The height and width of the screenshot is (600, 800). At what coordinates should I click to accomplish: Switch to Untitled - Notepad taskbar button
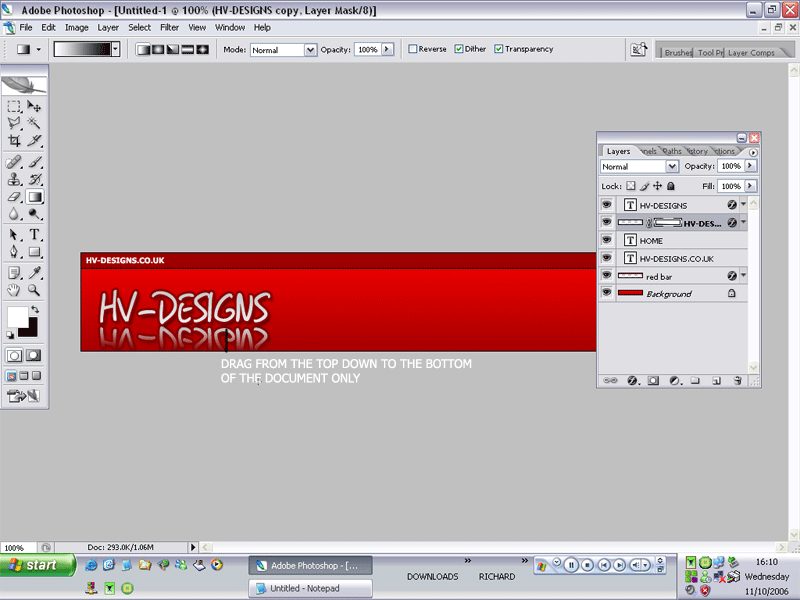[310, 588]
